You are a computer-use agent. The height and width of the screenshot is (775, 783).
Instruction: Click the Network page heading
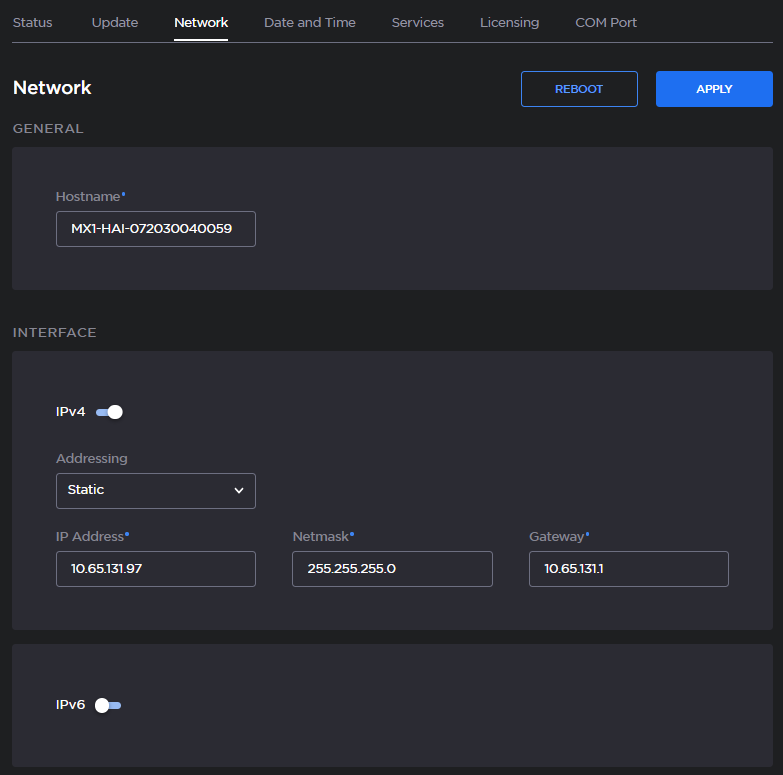pyautogui.click(x=52, y=88)
